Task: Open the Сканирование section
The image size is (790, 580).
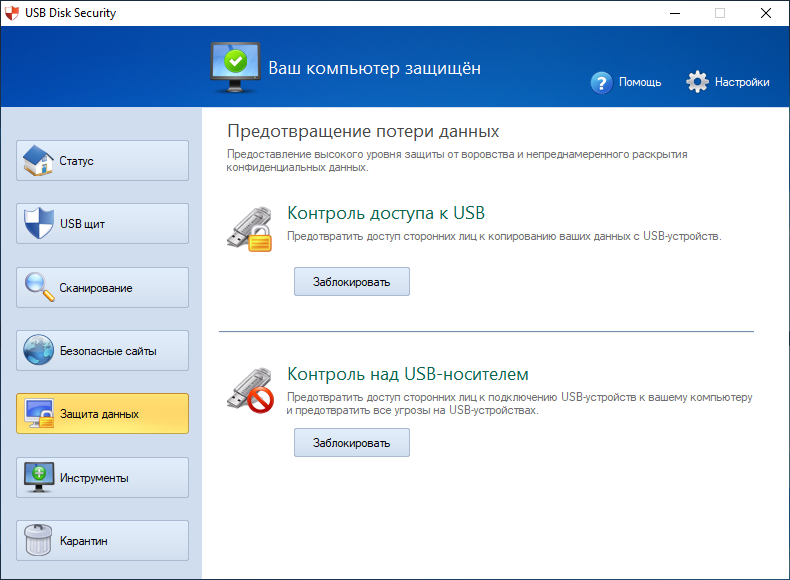Action: point(102,288)
